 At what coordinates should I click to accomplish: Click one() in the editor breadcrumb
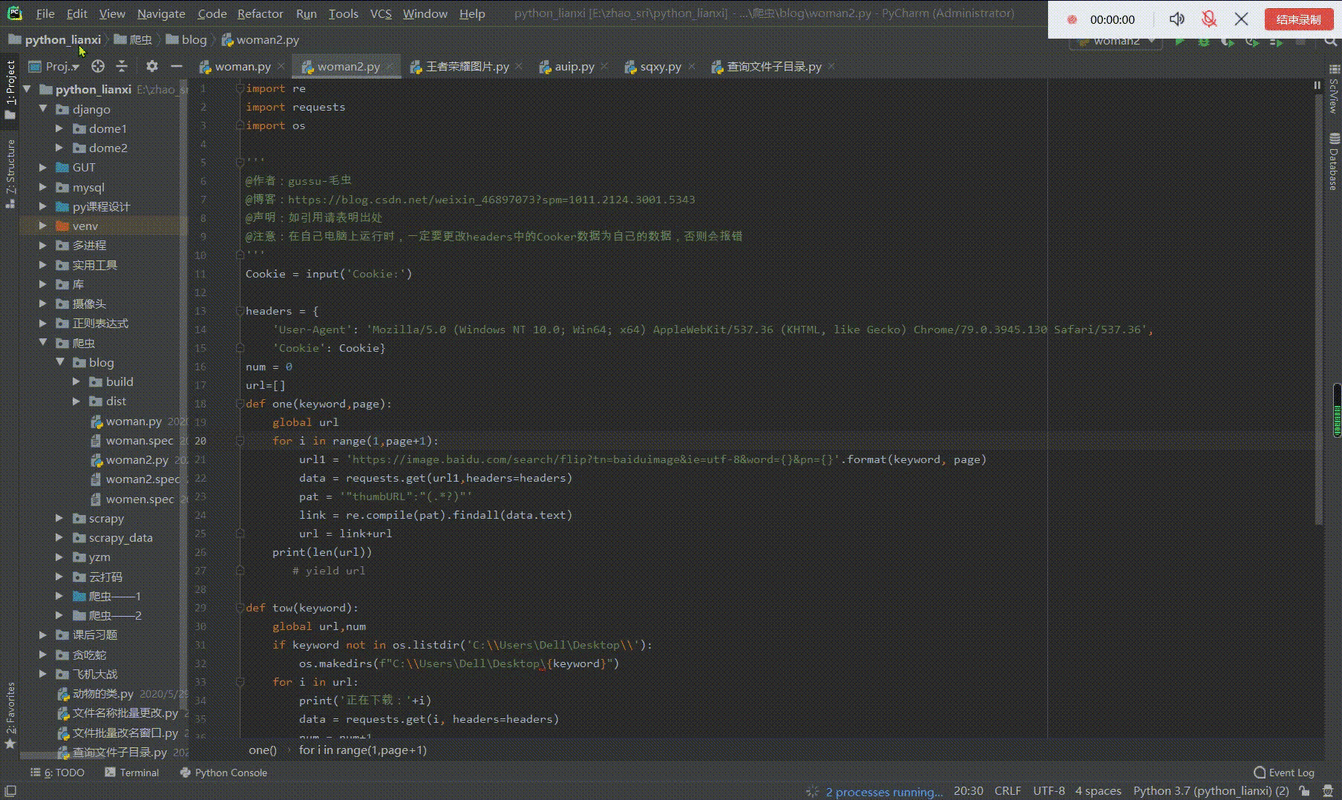point(262,750)
